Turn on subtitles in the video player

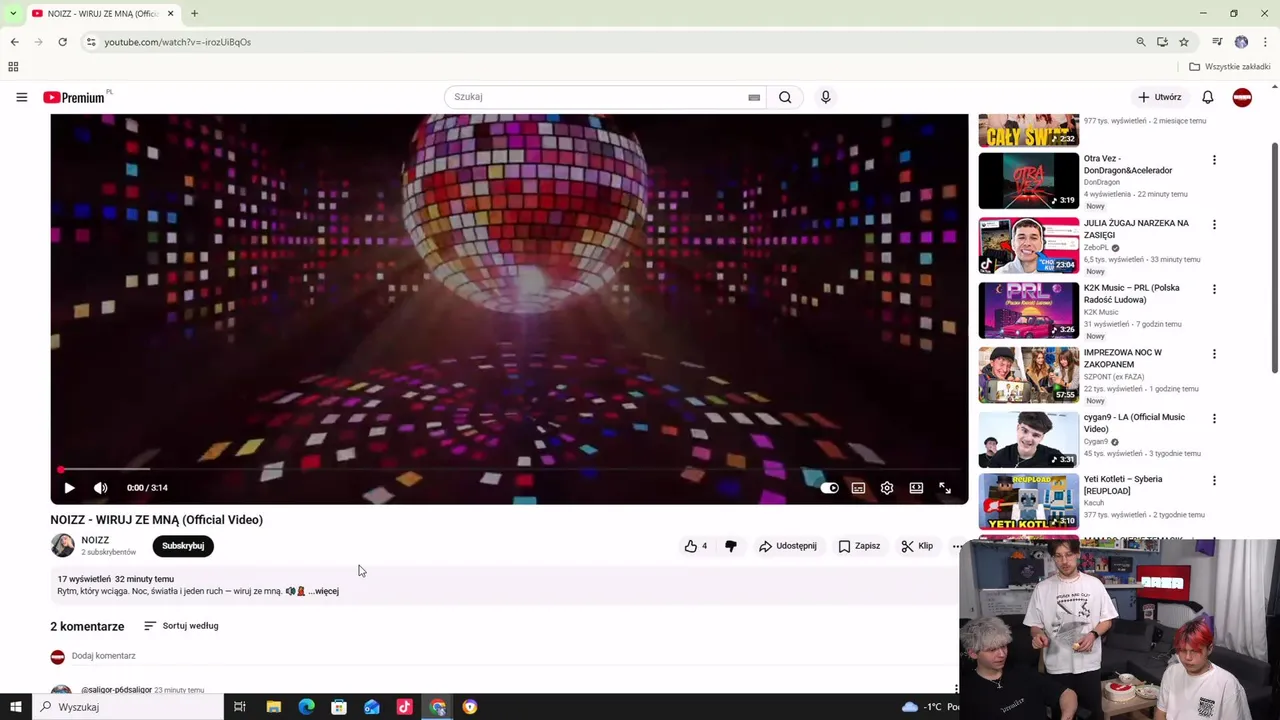858,488
